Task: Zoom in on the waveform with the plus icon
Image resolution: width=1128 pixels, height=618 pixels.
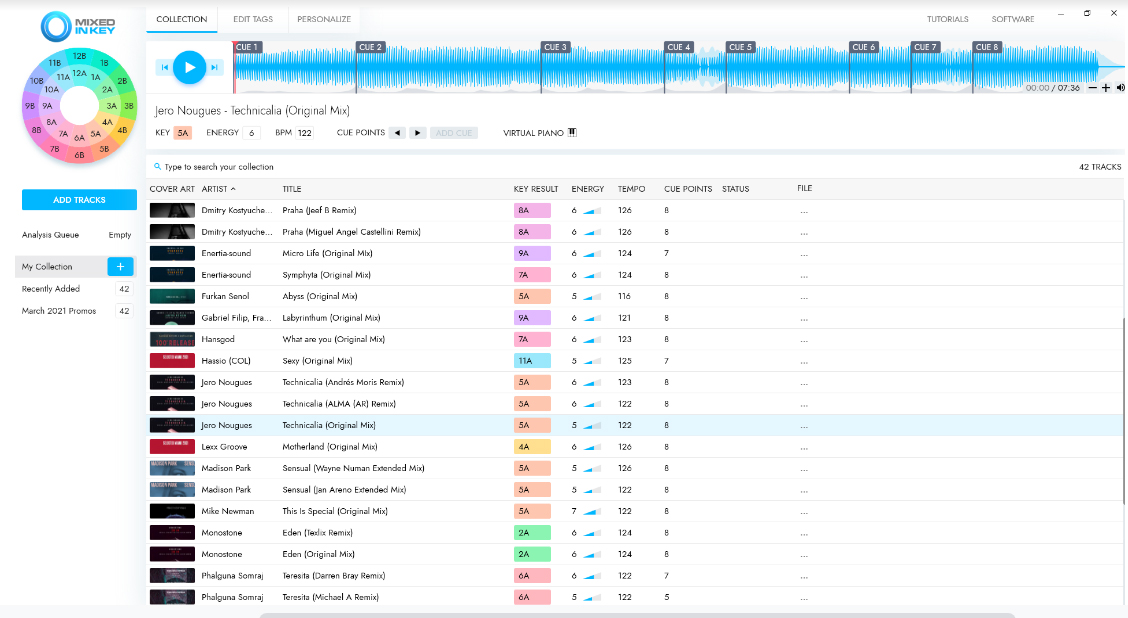Action: coord(1105,87)
